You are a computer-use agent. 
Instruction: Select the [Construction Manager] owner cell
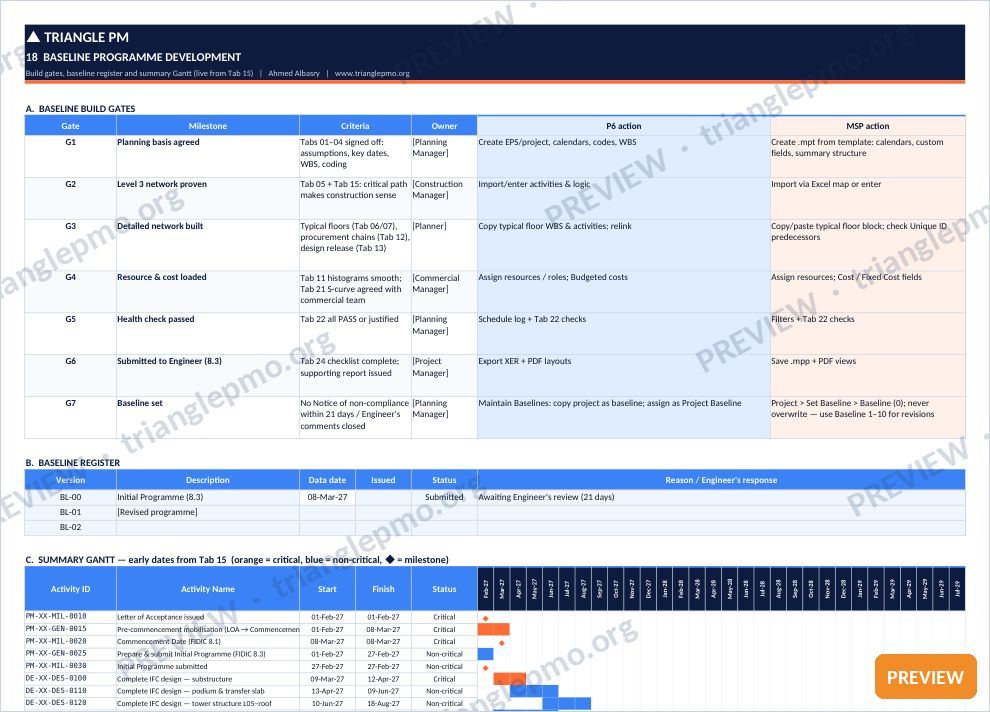point(444,198)
